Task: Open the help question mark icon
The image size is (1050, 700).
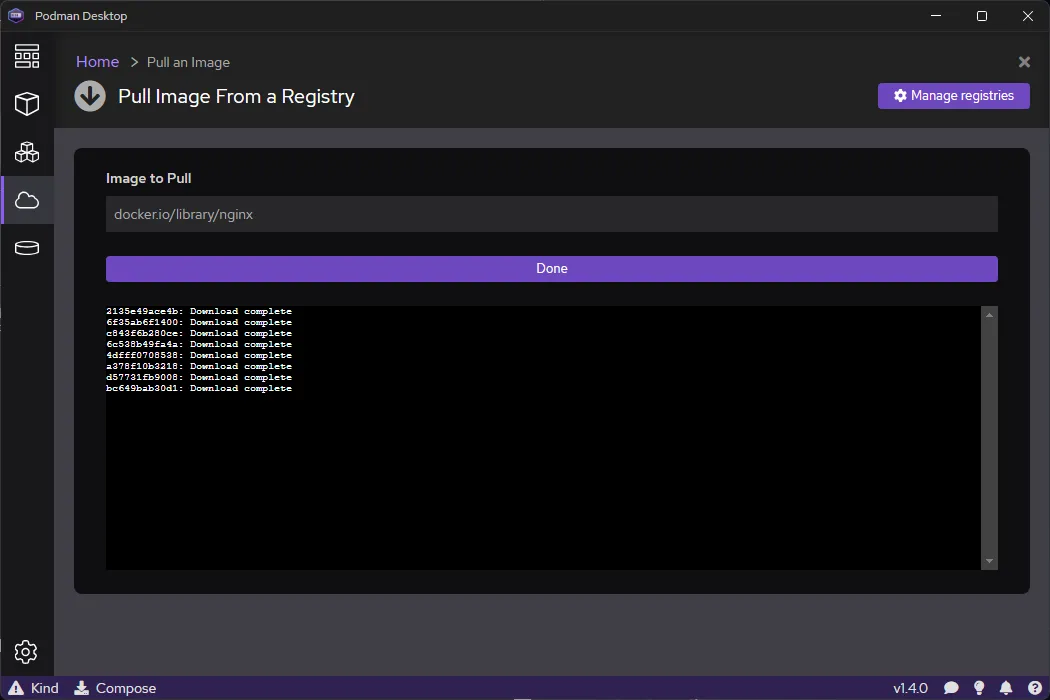Action: [1035, 688]
